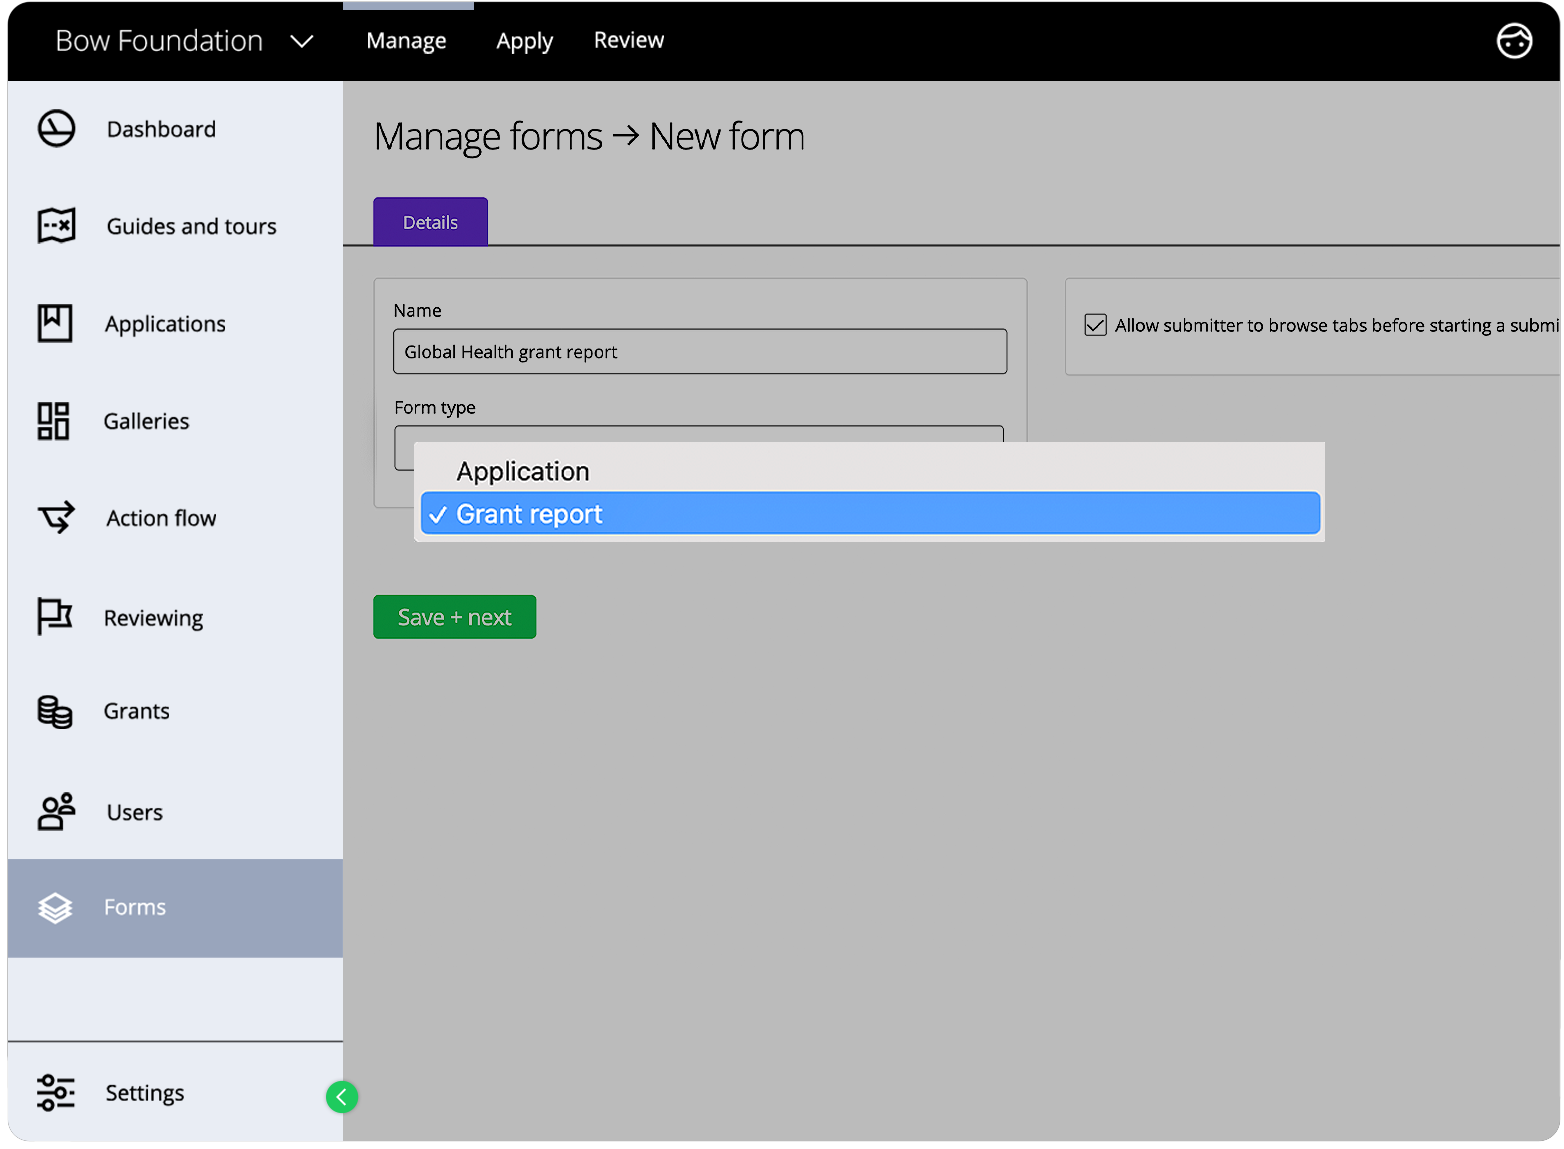The width and height of the screenshot is (1564, 1149).
Task: Open the Settings sliders icon
Action: point(56,1092)
